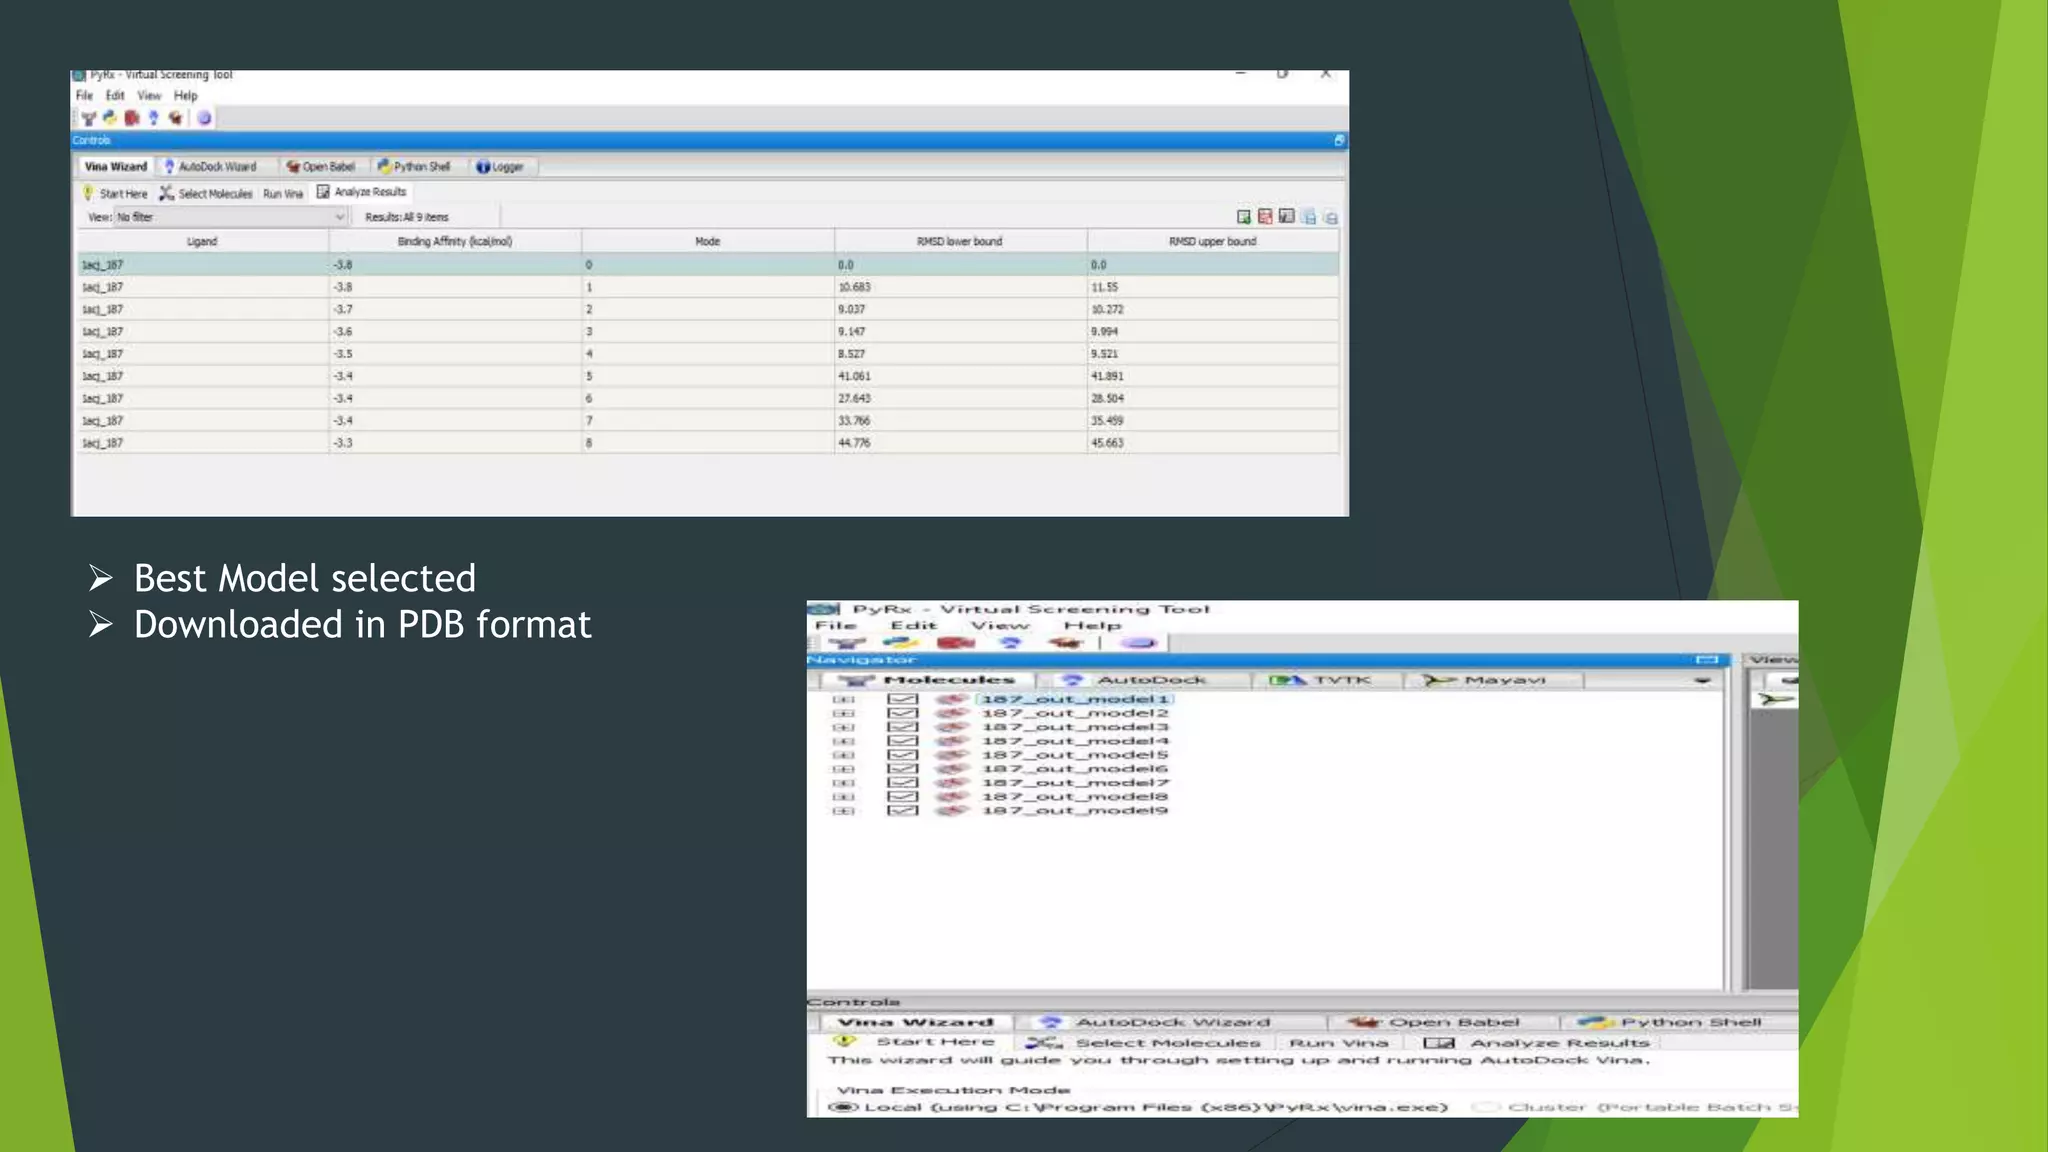The width and height of the screenshot is (2048, 1152).
Task: Click molecule load icon in lower PyRx toolbar
Action: (847, 643)
